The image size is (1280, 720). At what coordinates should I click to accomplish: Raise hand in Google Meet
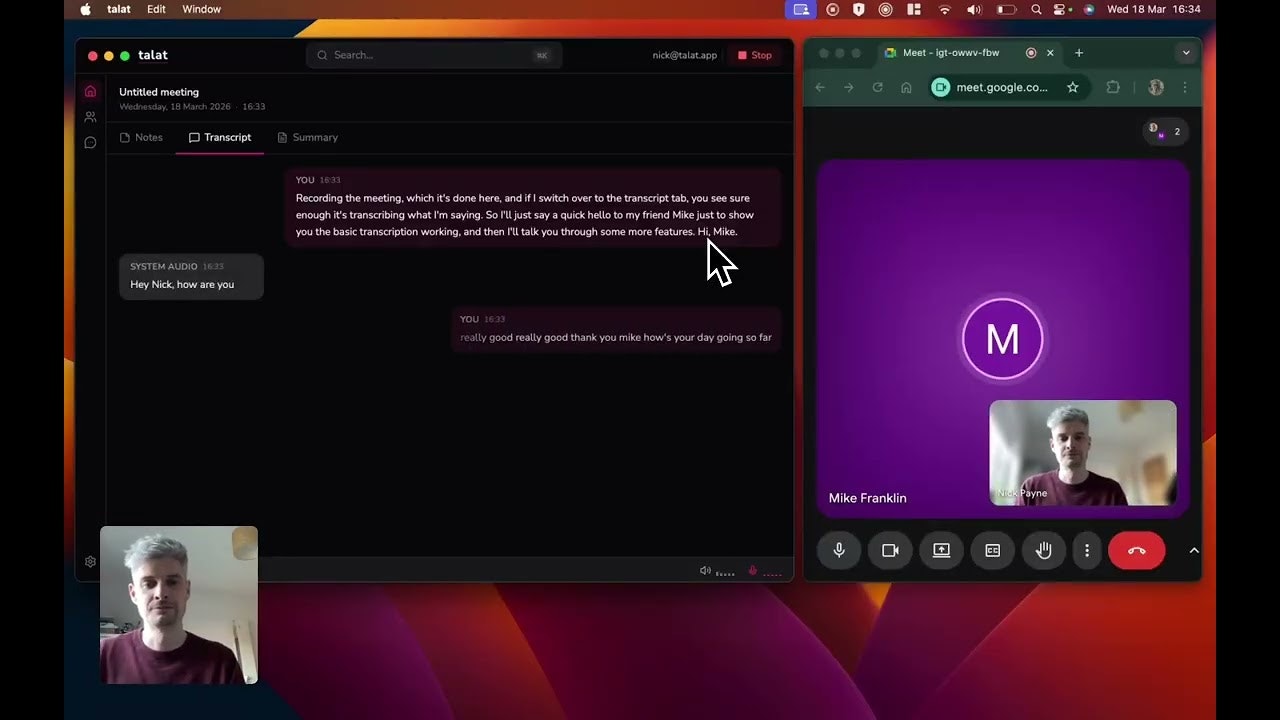pyautogui.click(x=1043, y=550)
